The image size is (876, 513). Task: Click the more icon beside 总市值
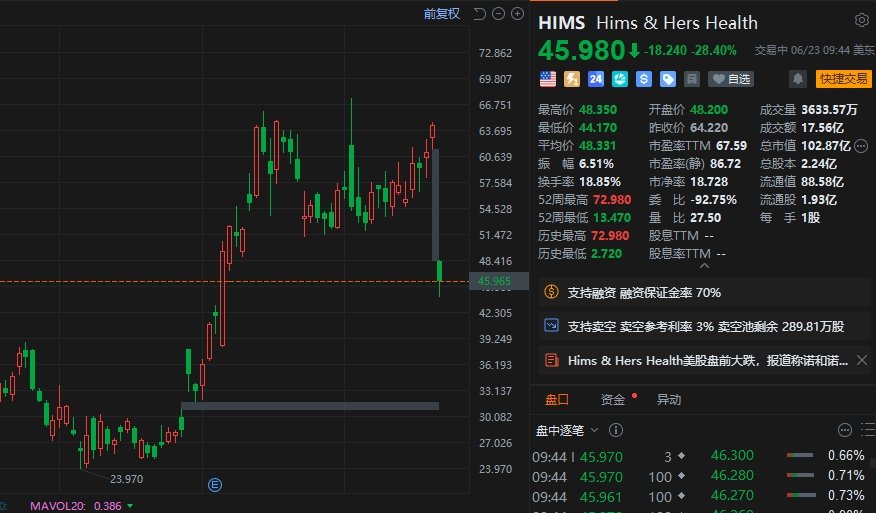861,146
